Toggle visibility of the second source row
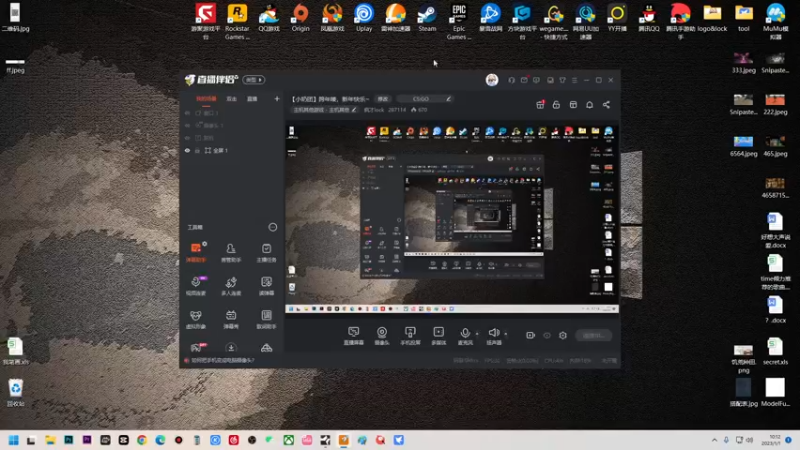800x450 pixels. [x=187, y=126]
